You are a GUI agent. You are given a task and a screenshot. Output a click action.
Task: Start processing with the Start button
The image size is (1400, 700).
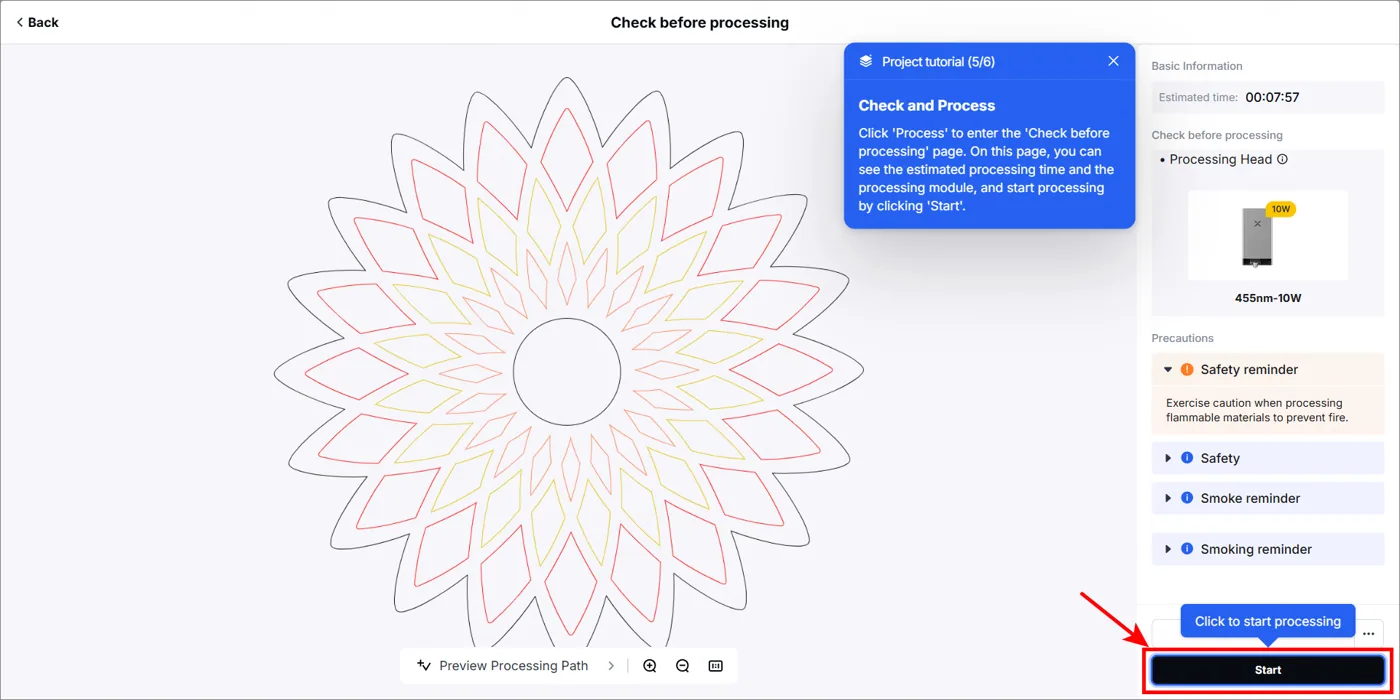coord(1267,670)
